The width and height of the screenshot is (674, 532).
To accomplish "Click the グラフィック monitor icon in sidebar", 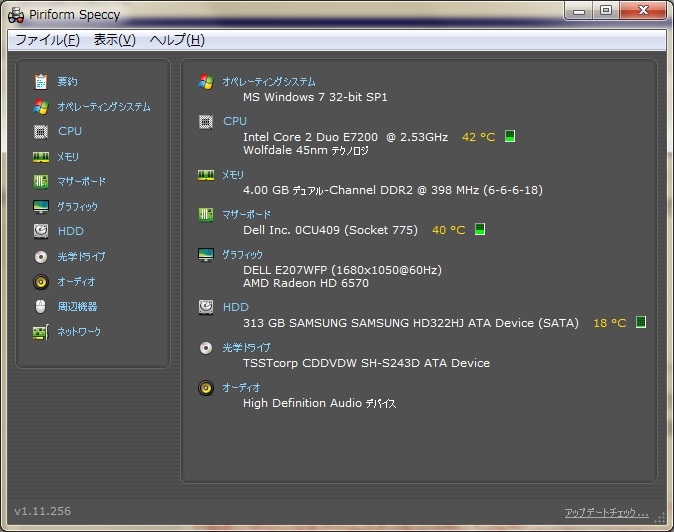I will pos(41,207).
